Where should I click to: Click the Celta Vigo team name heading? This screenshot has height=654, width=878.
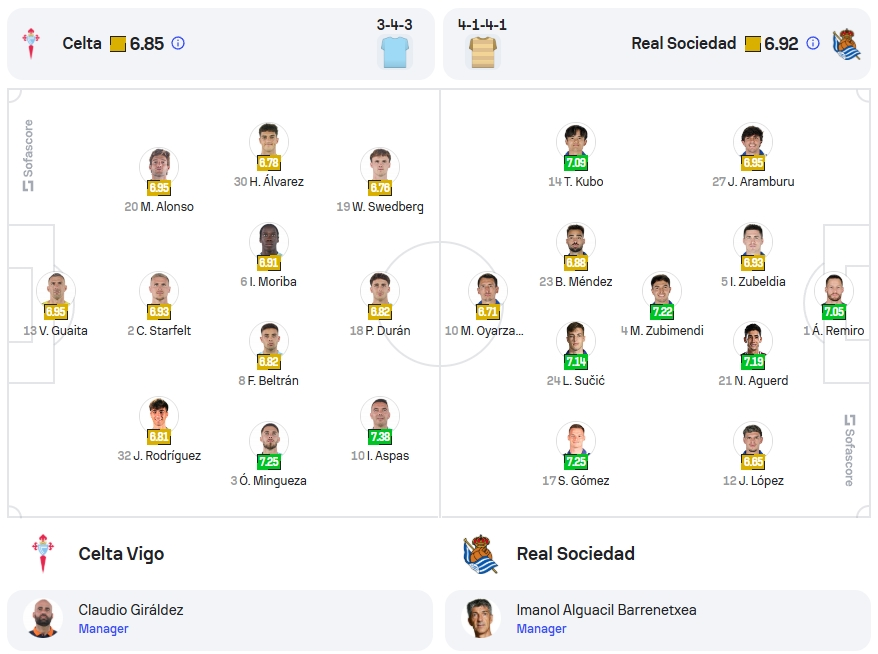(121, 554)
